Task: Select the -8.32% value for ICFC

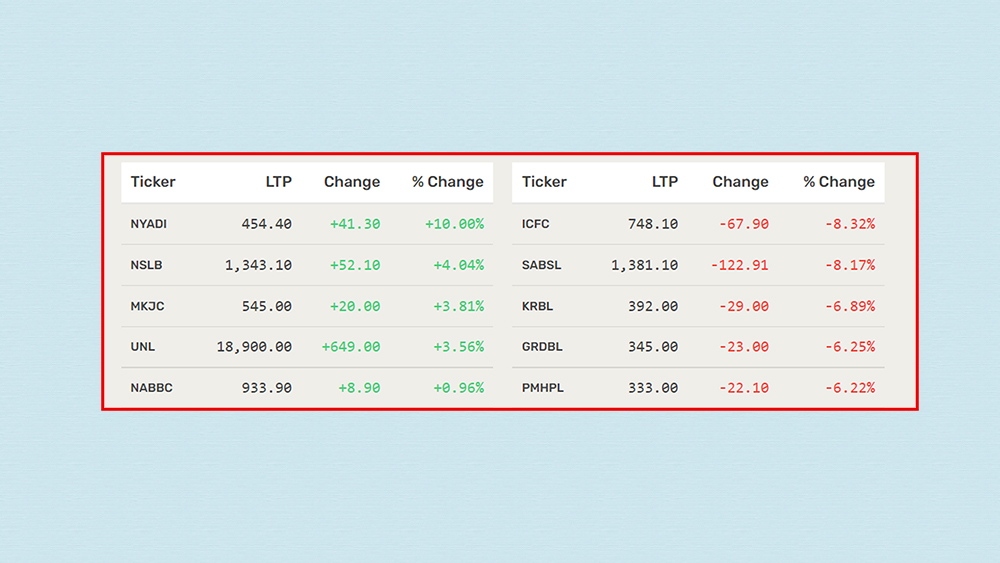Action: 850,224
